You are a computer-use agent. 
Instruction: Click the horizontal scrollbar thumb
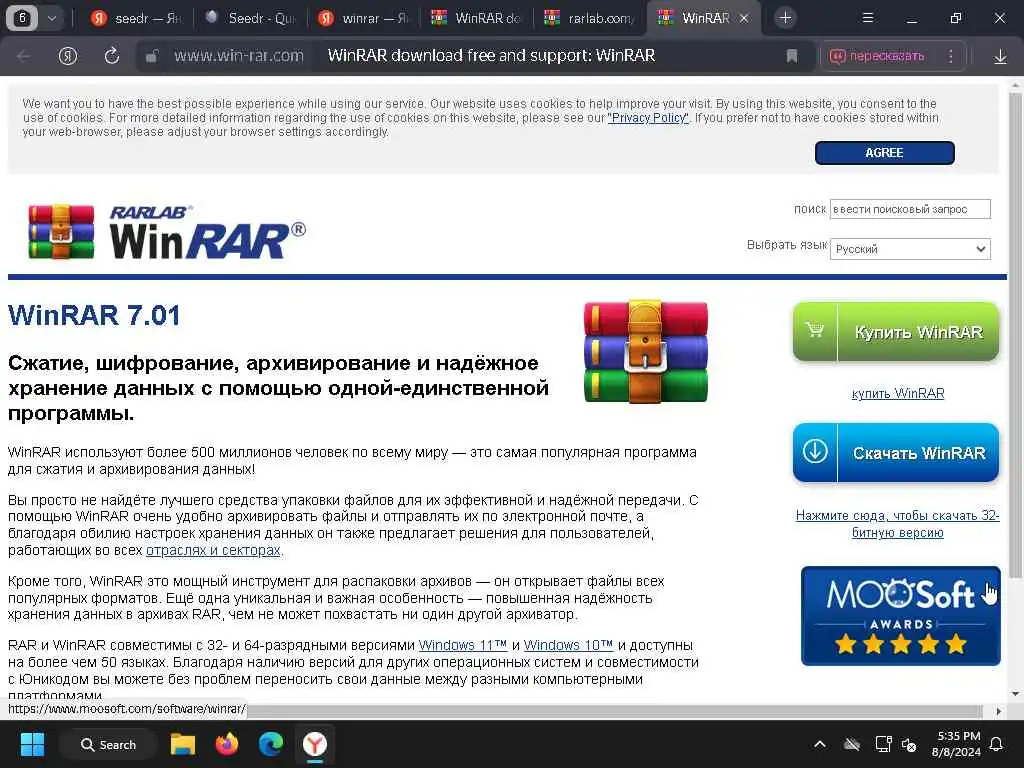[x=615, y=711]
